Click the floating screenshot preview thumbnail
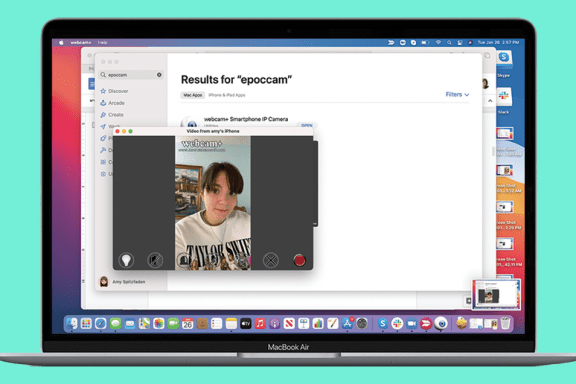Image resolution: width=576 pixels, height=384 pixels. [496, 294]
